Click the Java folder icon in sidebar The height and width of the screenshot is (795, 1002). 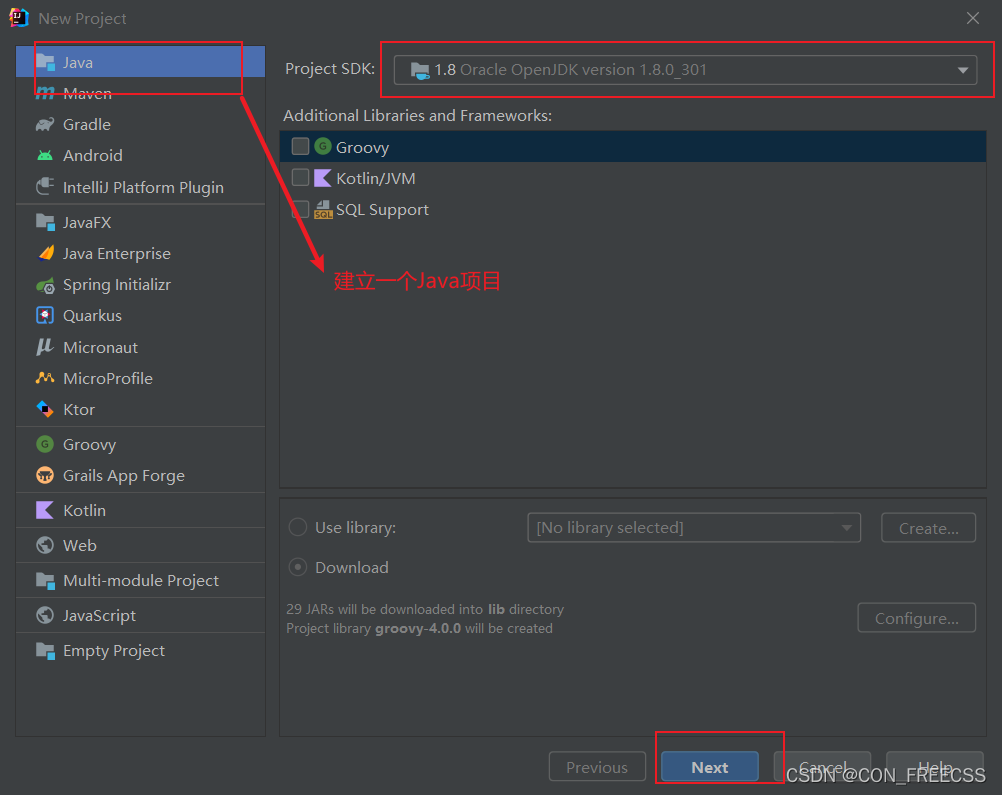tap(45, 62)
